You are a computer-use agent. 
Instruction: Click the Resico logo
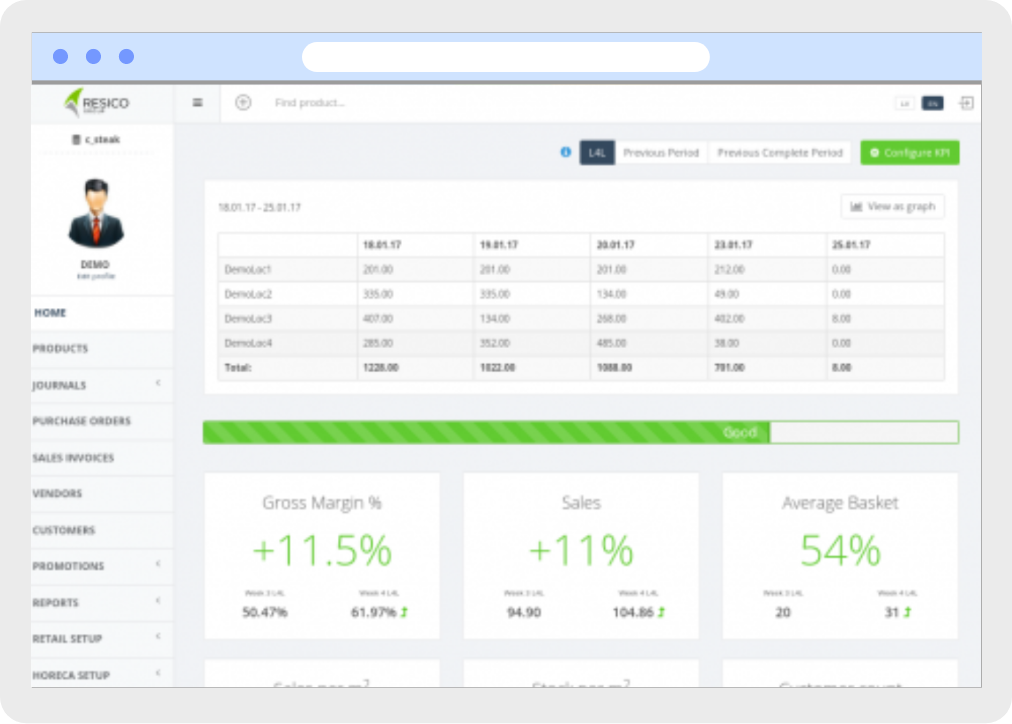tap(97, 103)
